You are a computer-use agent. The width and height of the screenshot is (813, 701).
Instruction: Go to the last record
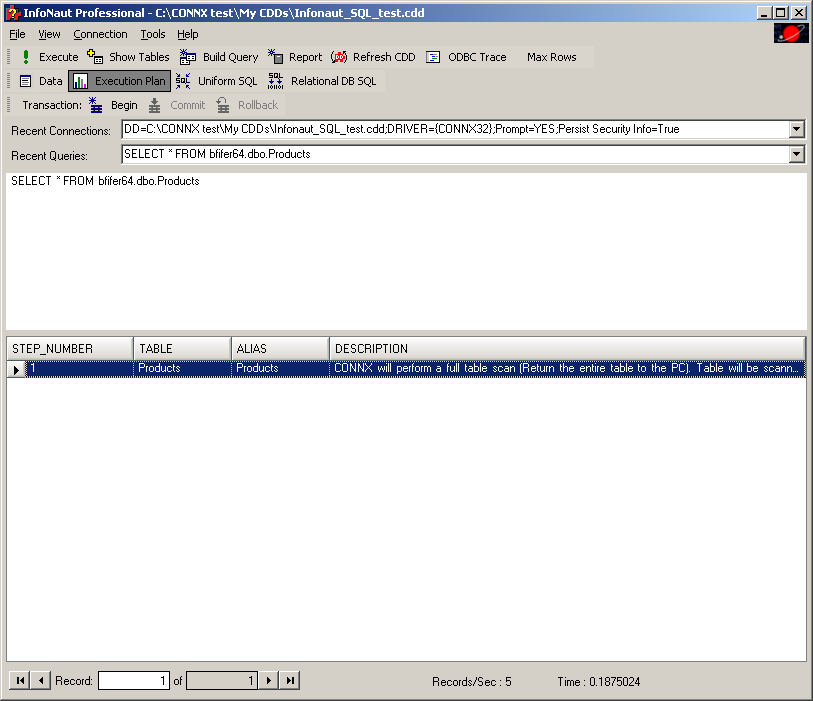click(289, 681)
